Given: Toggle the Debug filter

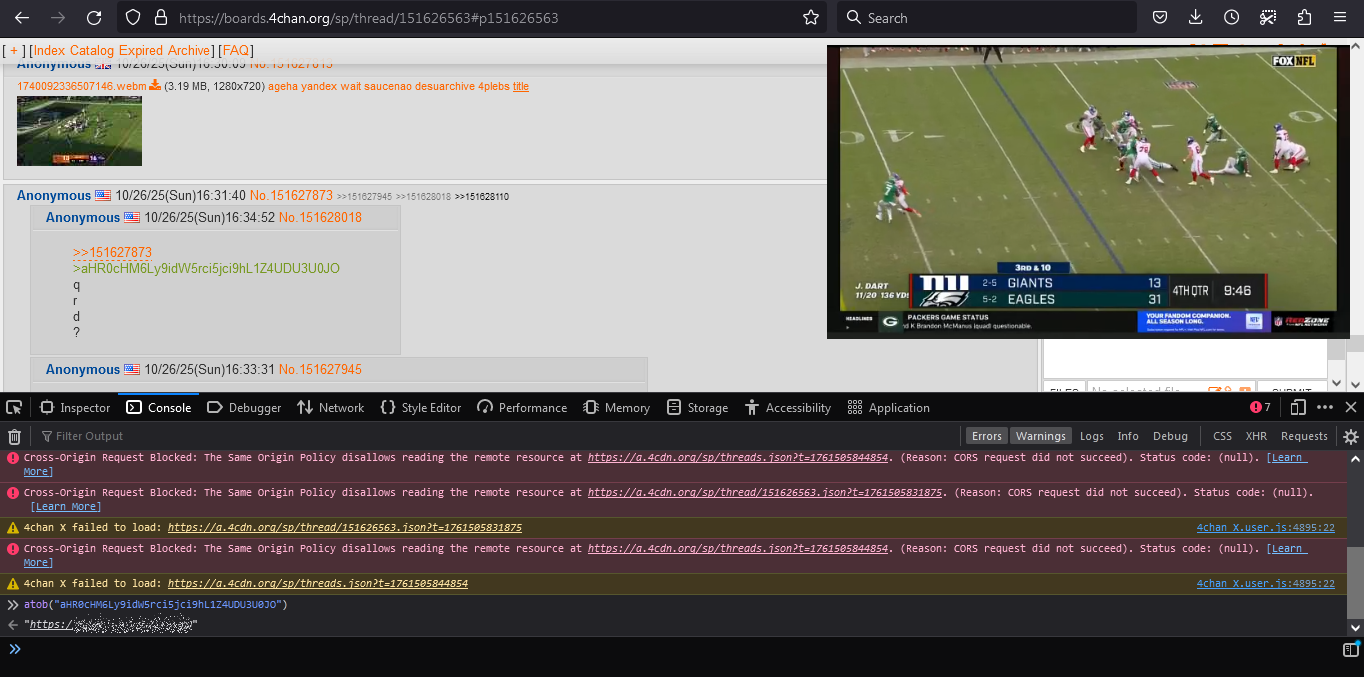Looking at the screenshot, I should (1170, 436).
